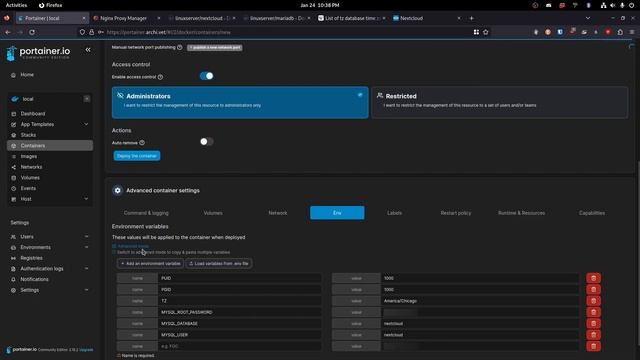This screenshot has width=640, height=360.
Task: Switch to the Volumes settings tab
Action: click(213, 213)
